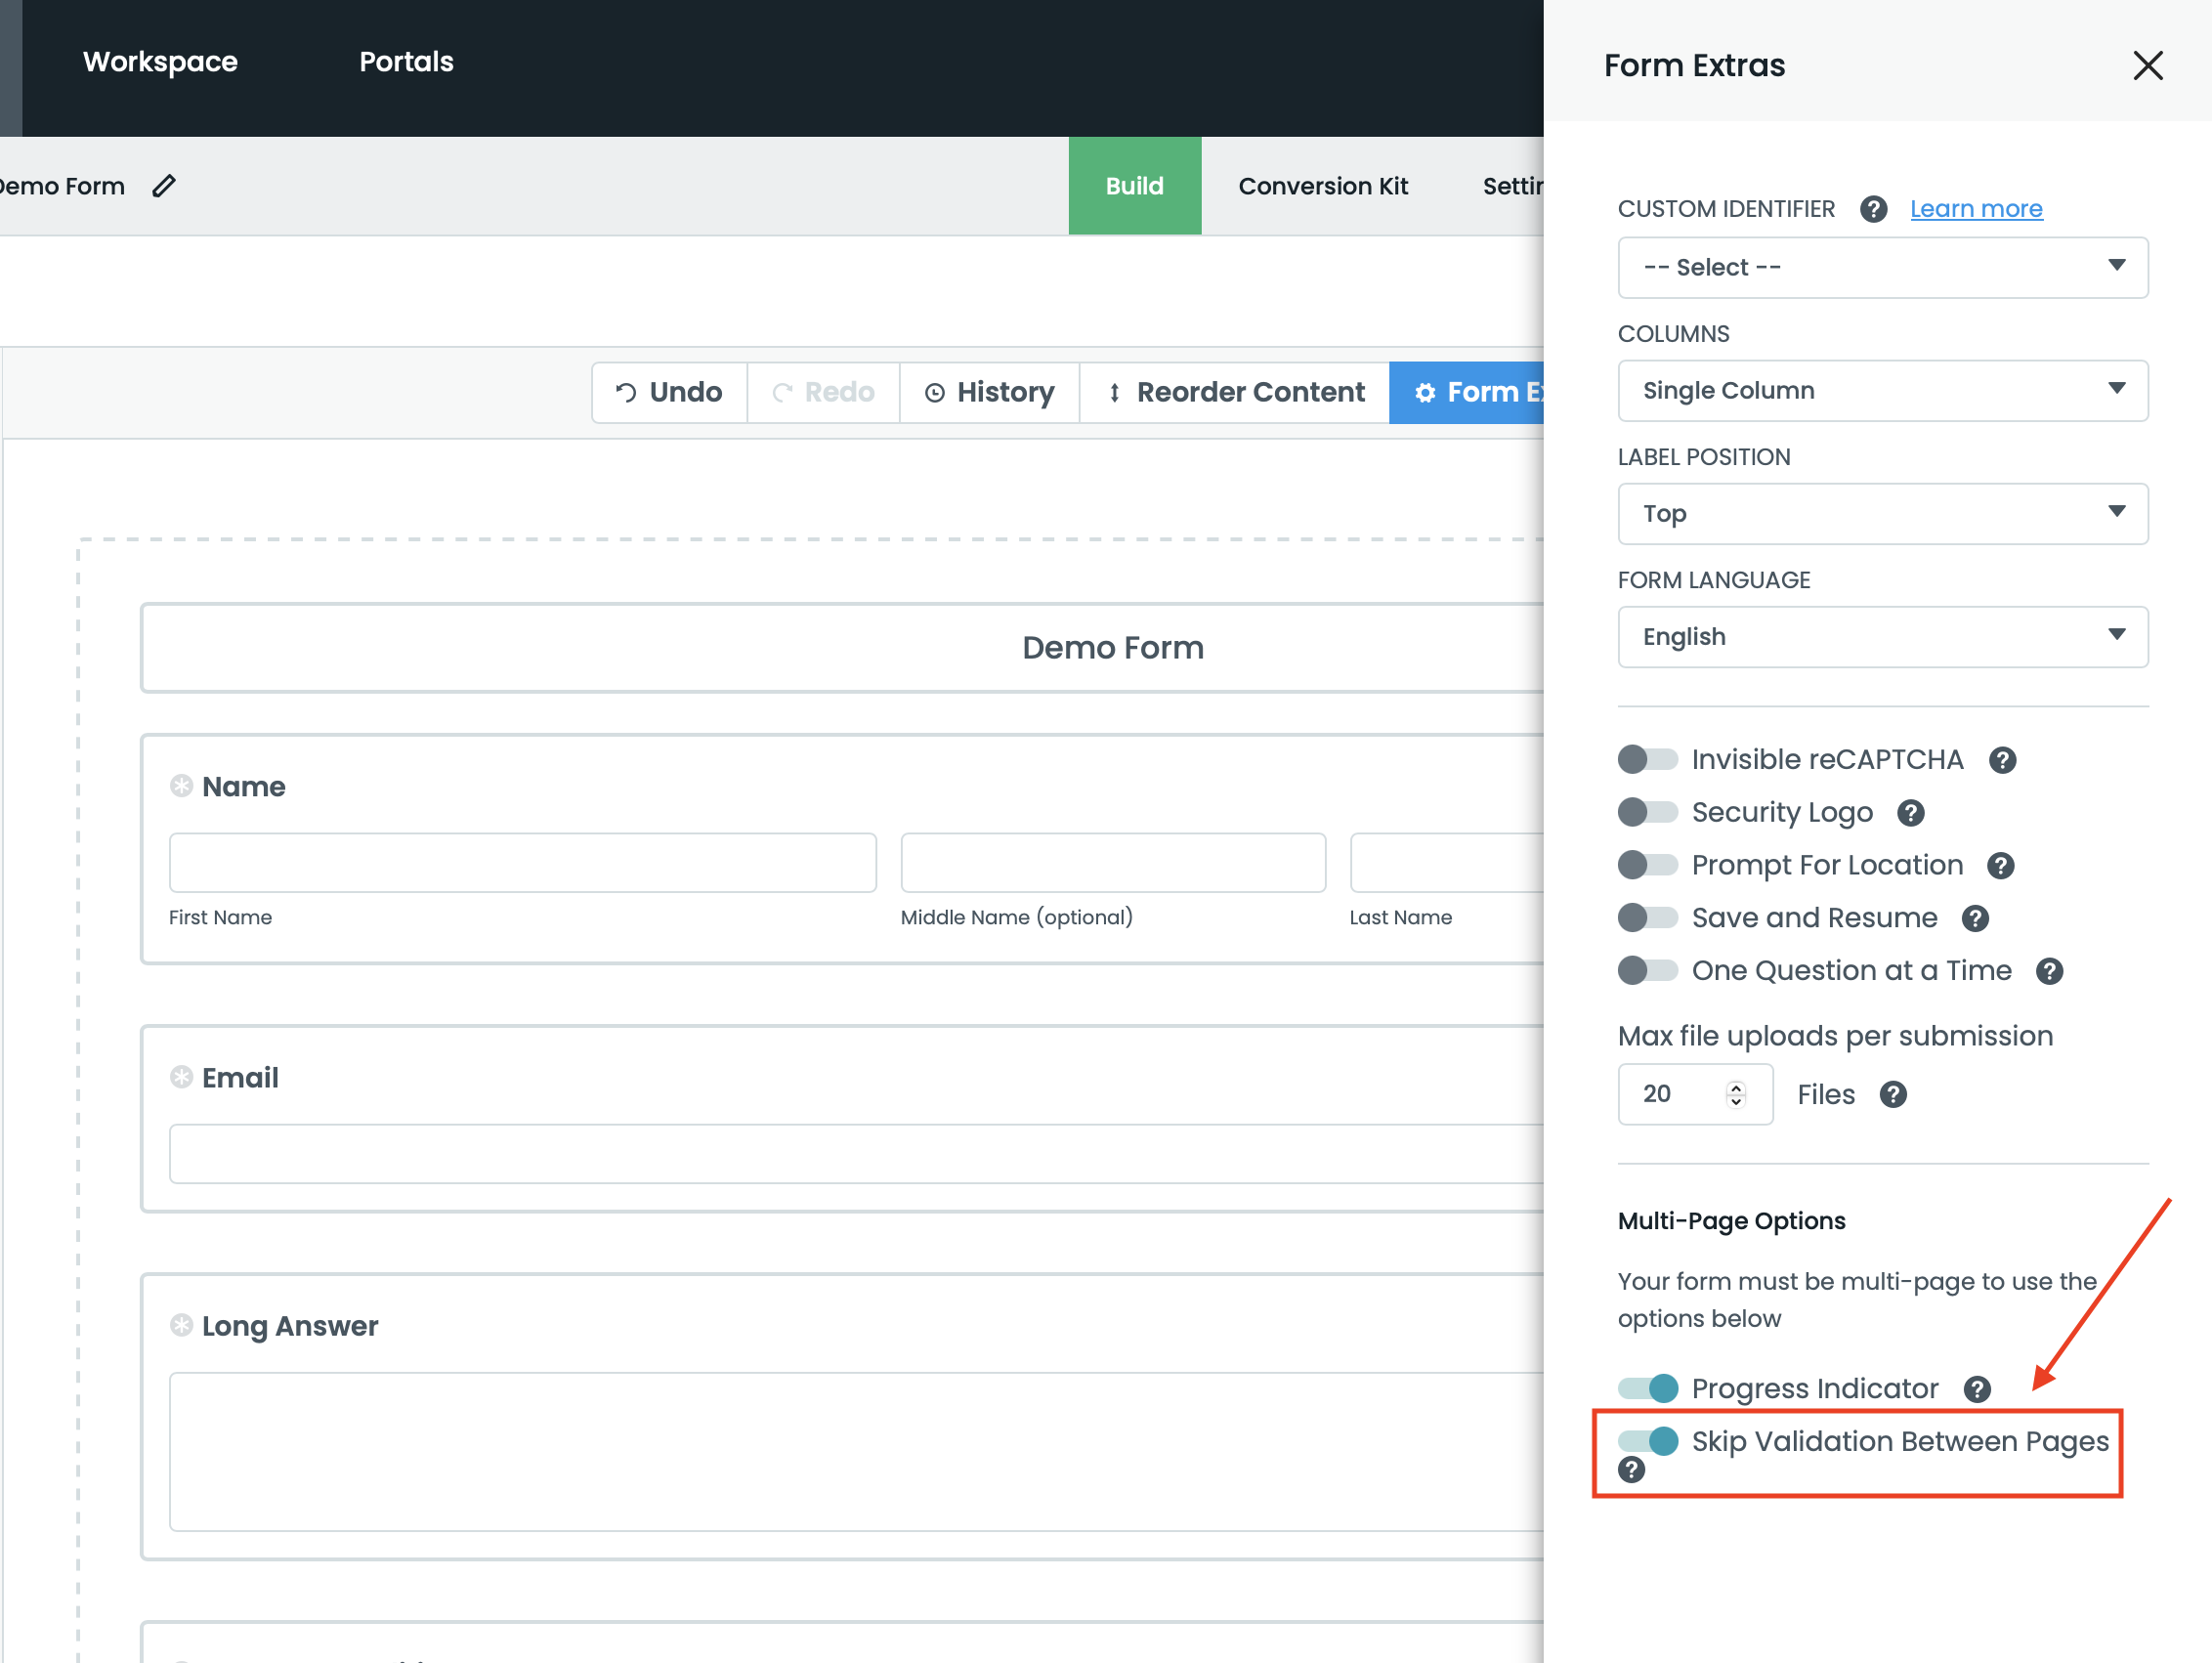Image resolution: width=2212 pixels, height=1663 pixels.
Task: Click help icon next to Files label
Action: tap(1892, 1094)
